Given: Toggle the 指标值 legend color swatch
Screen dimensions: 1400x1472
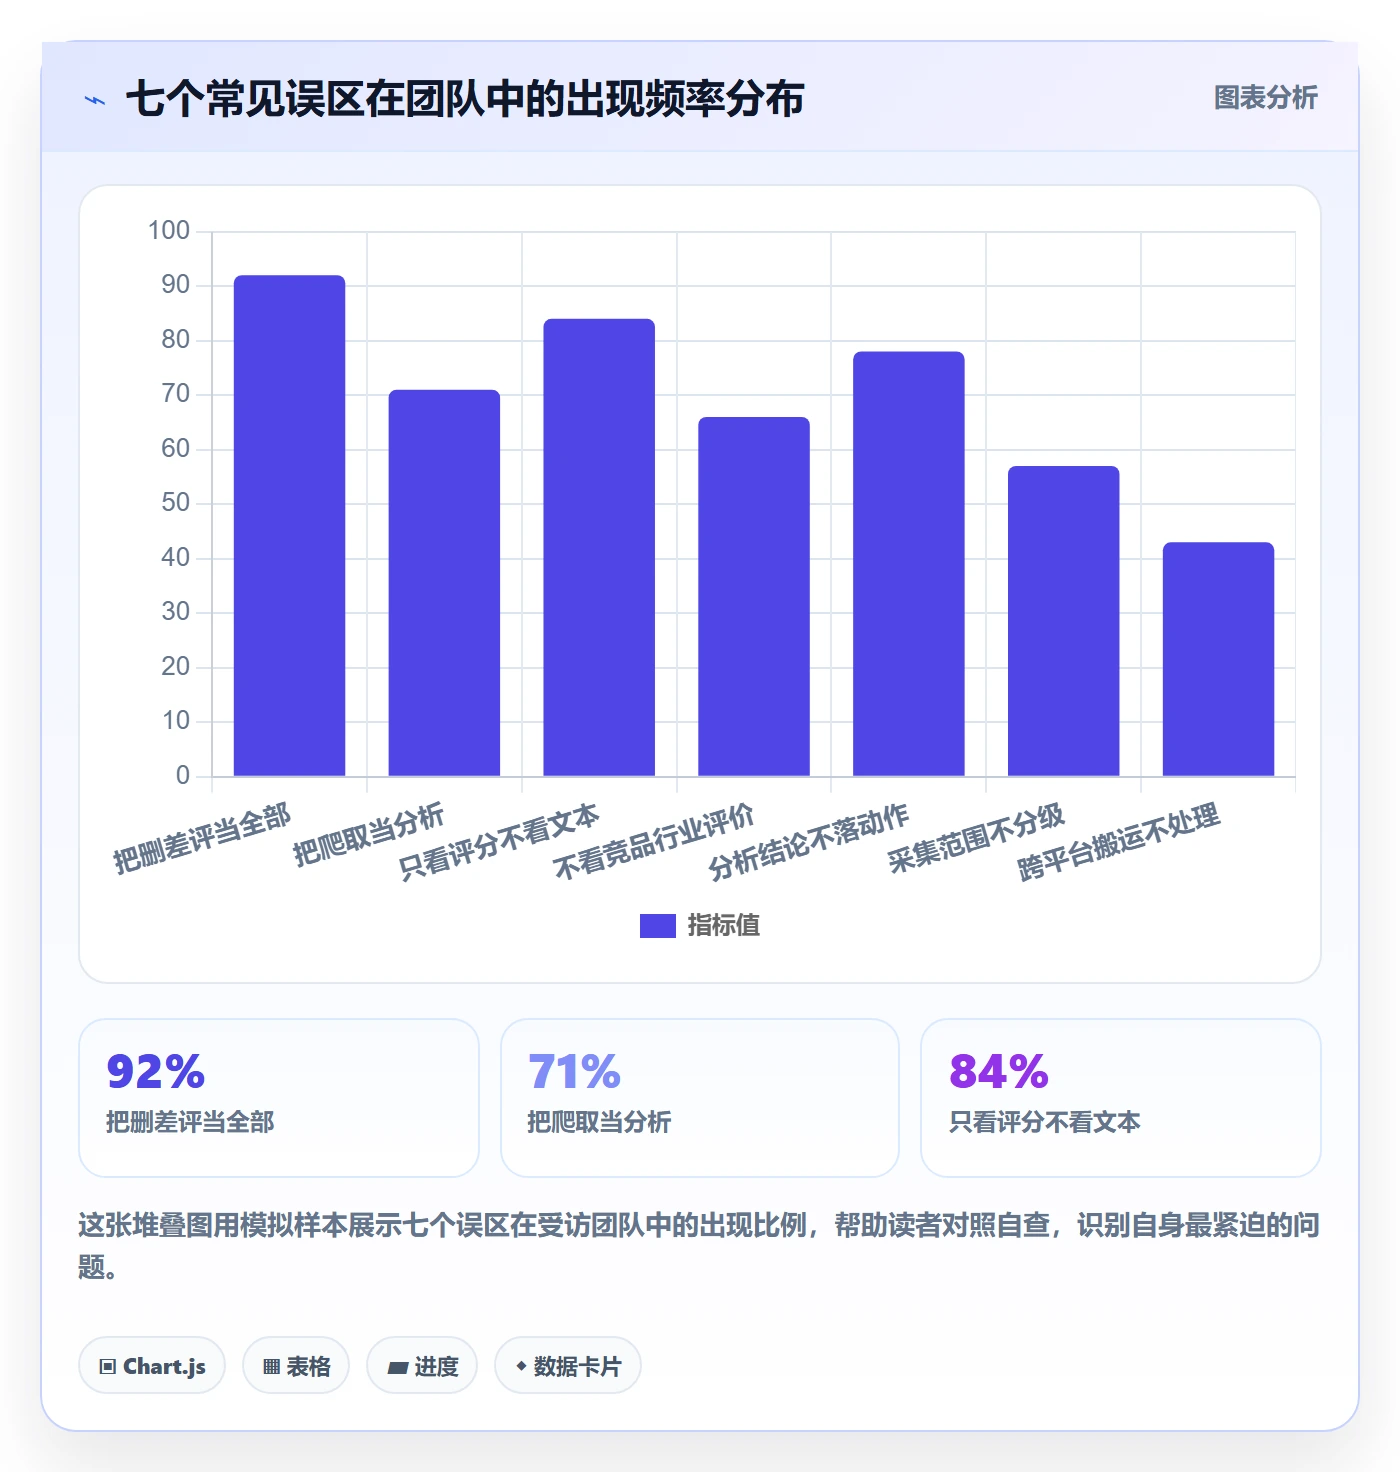Looking at the screenshot, I should coord(658,926).
